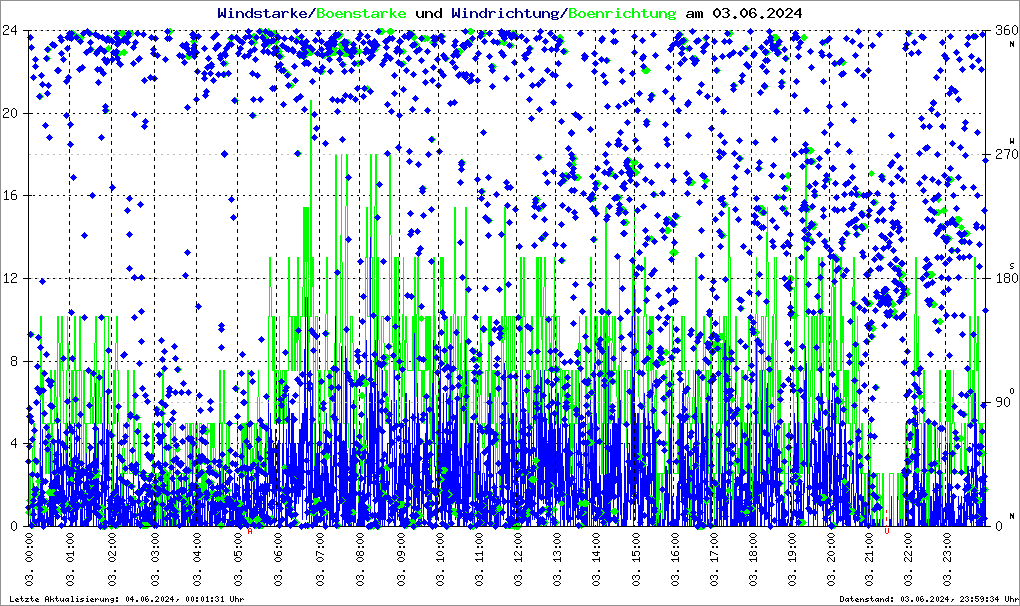This screenshot has height=606, width=1020.
Task: Click the 24 label on the wind speed axis
Action: pyautogui.click(x=9, y=30)
